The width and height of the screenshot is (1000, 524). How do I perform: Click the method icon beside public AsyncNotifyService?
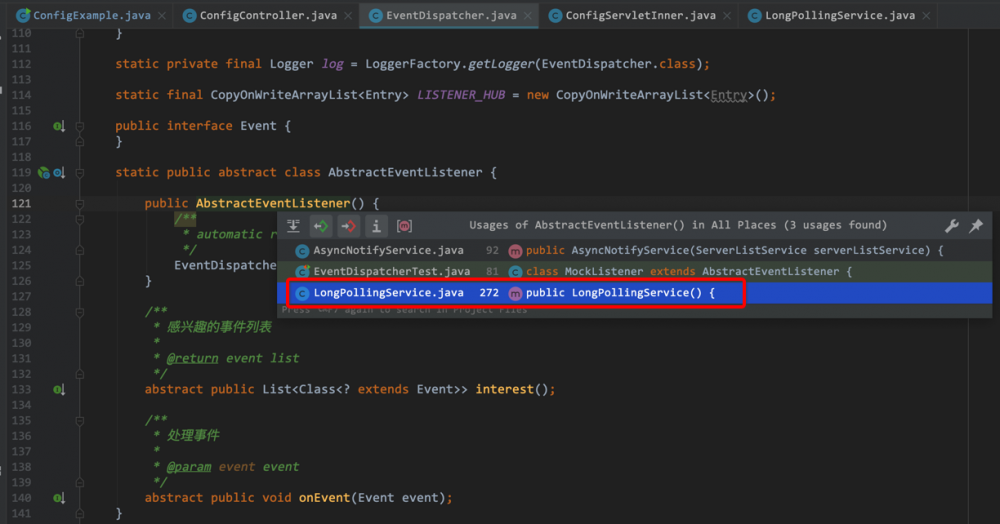point(515,251)
